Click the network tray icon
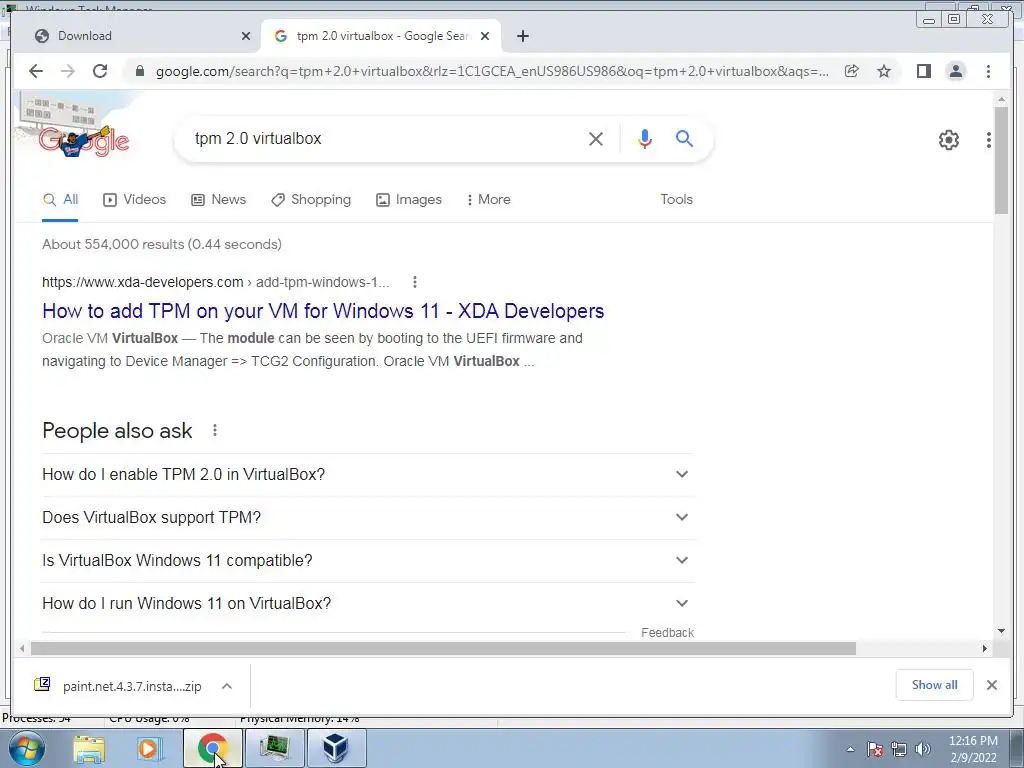Viewport: 1024px width, 768px height. tap(899, 749)
